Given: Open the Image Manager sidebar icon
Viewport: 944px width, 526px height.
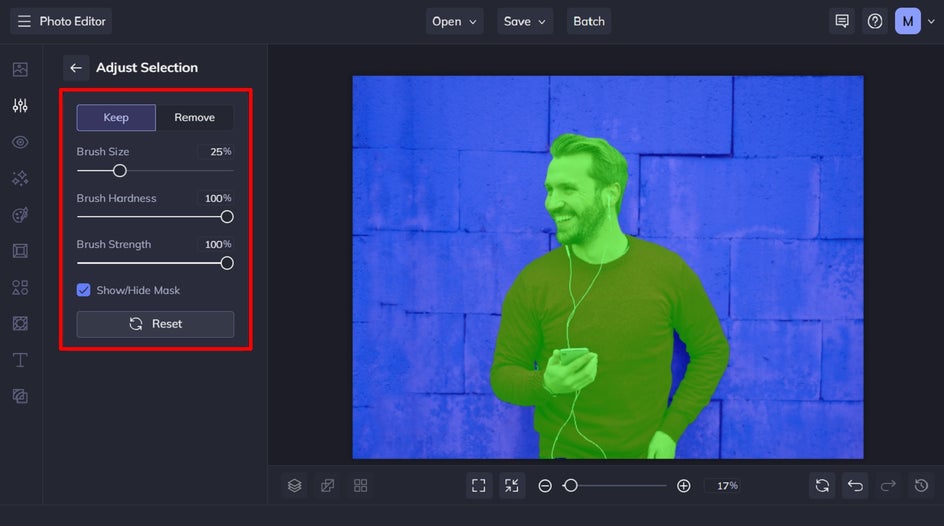Looking at the screenshot, I should (x=20, y=69).
